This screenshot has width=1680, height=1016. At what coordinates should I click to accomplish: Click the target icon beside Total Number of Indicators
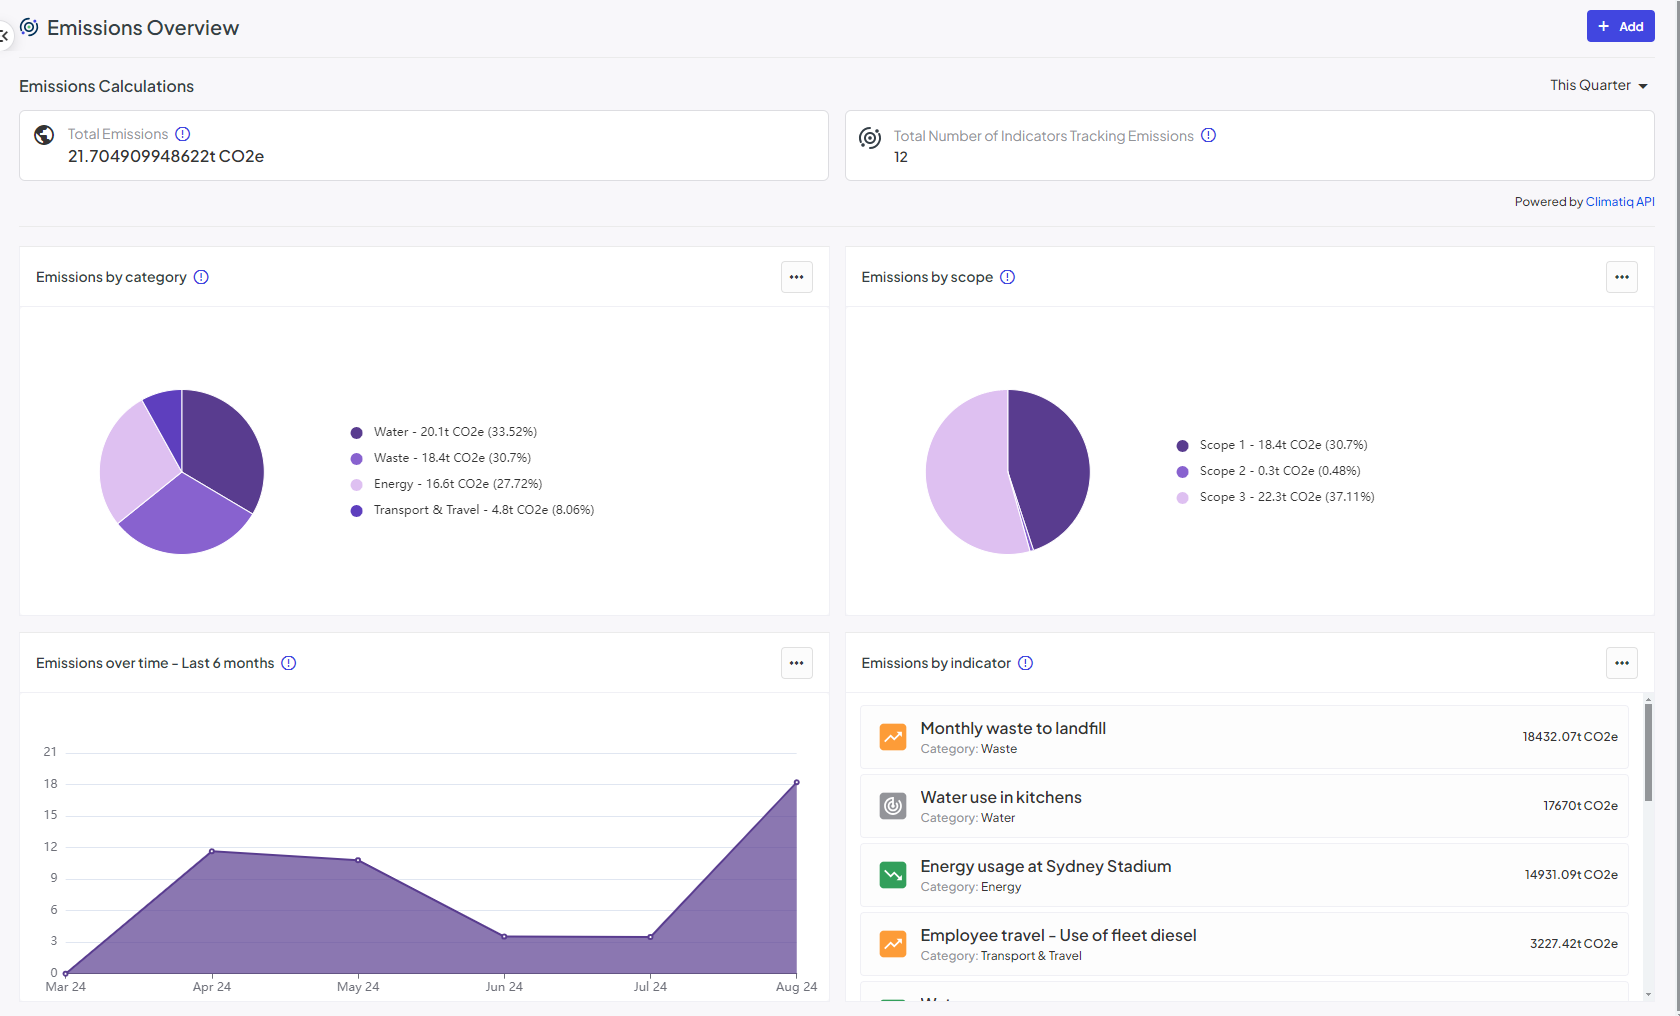(x=870, y=138)
